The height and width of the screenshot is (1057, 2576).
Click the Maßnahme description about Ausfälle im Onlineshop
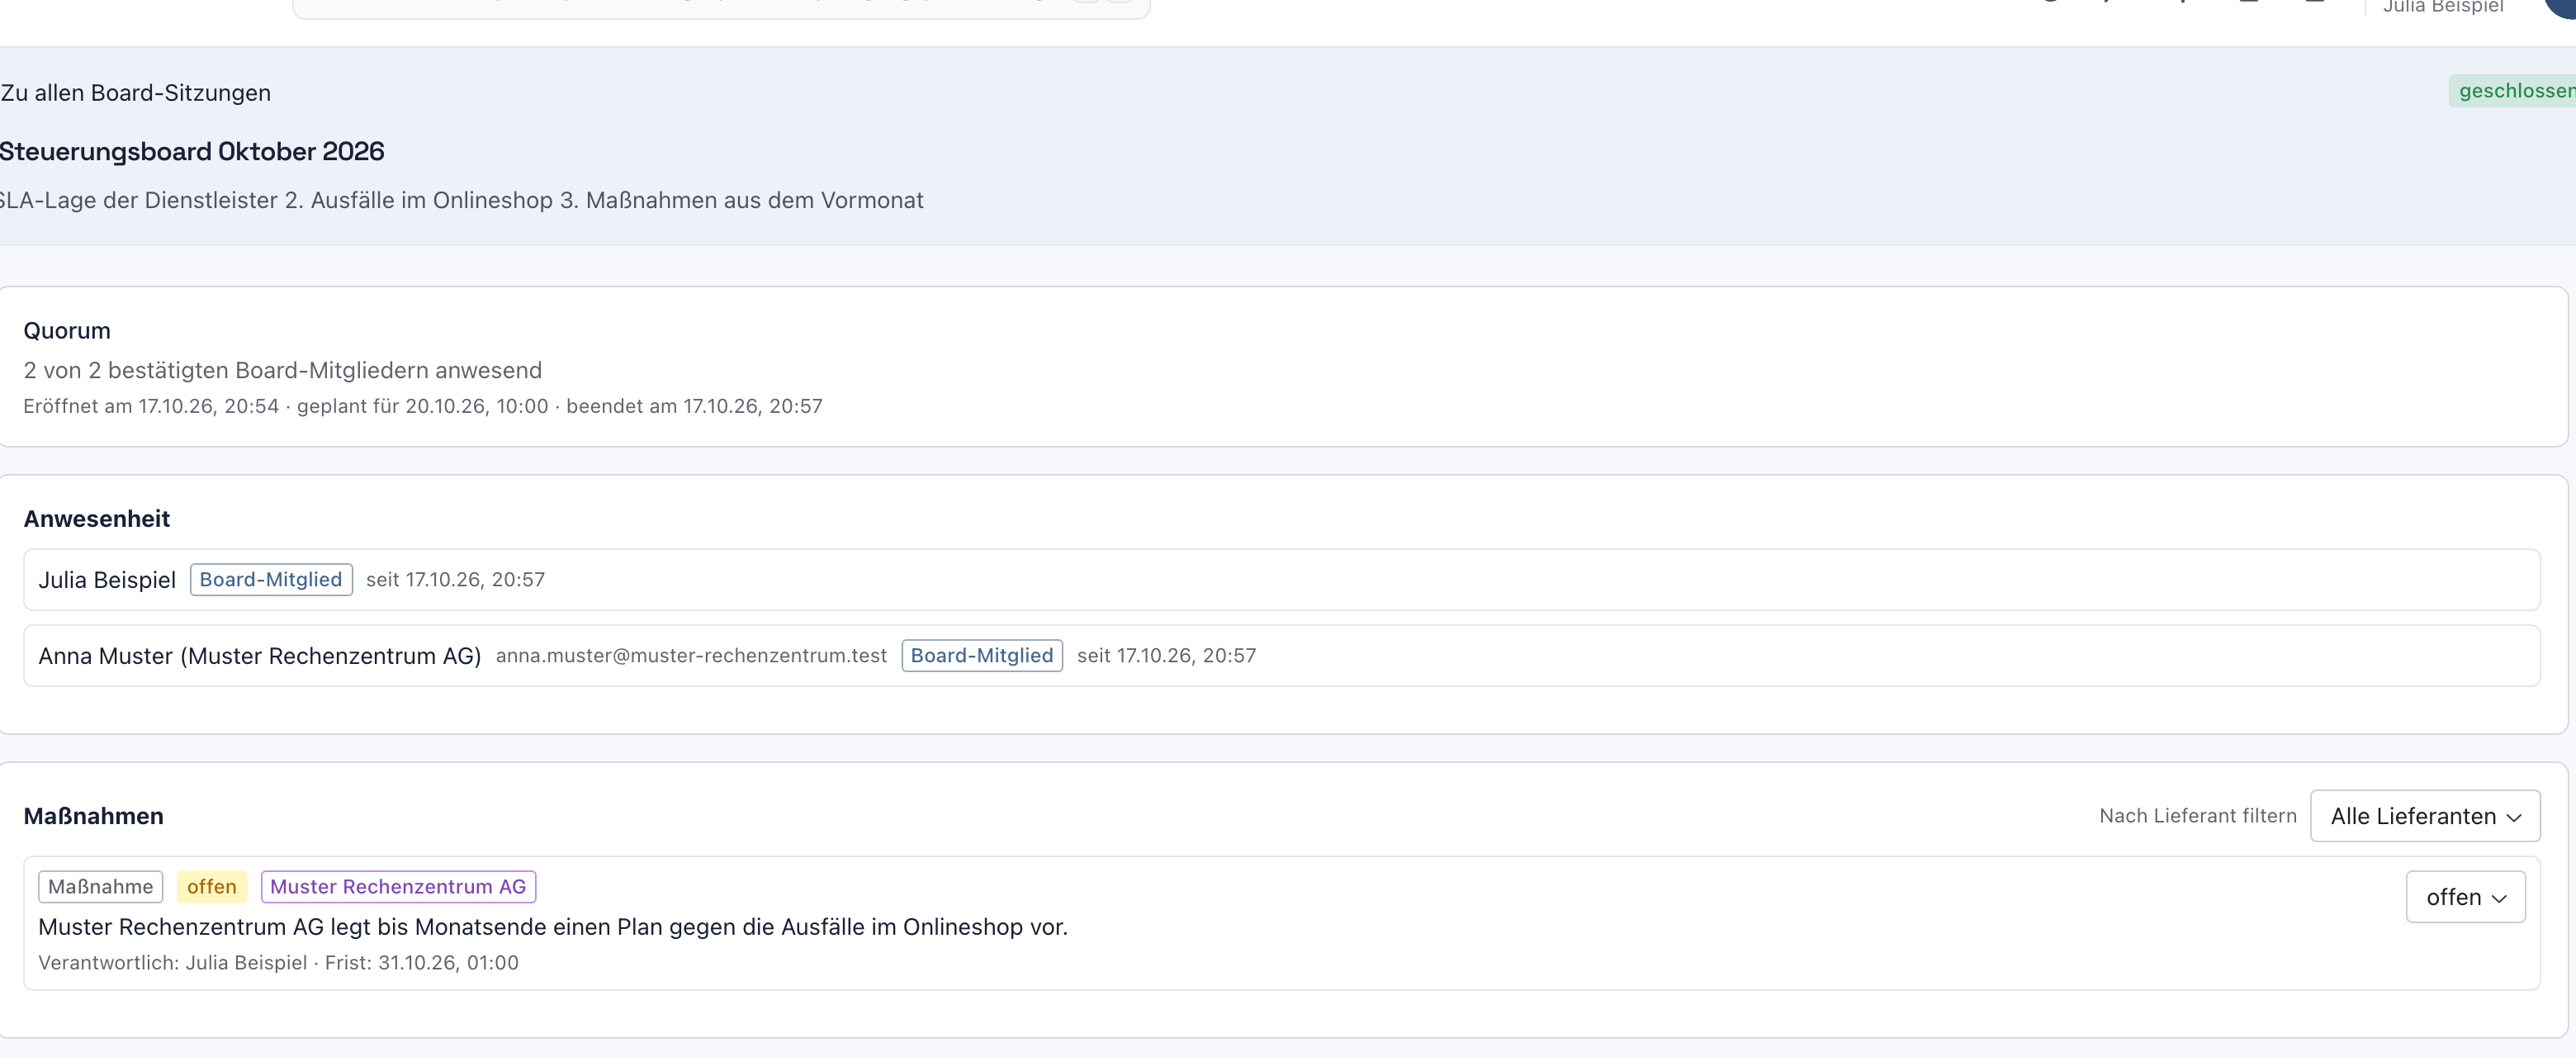point(553,927)
